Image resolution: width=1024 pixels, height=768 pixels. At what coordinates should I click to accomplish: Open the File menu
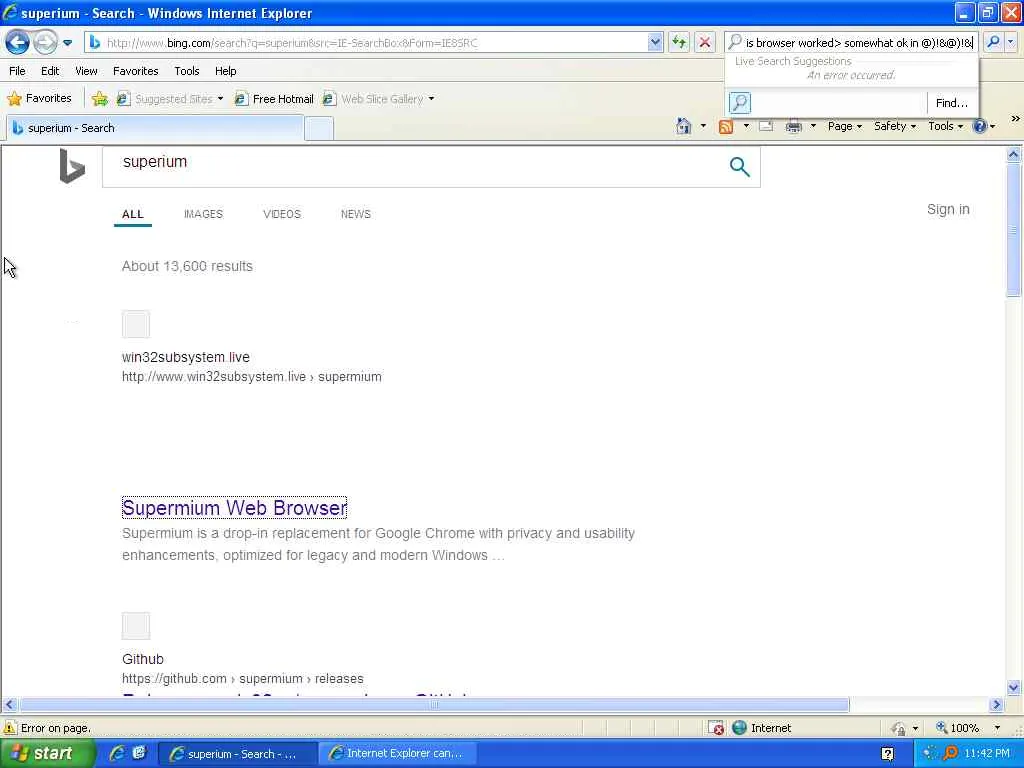point(17,71)
